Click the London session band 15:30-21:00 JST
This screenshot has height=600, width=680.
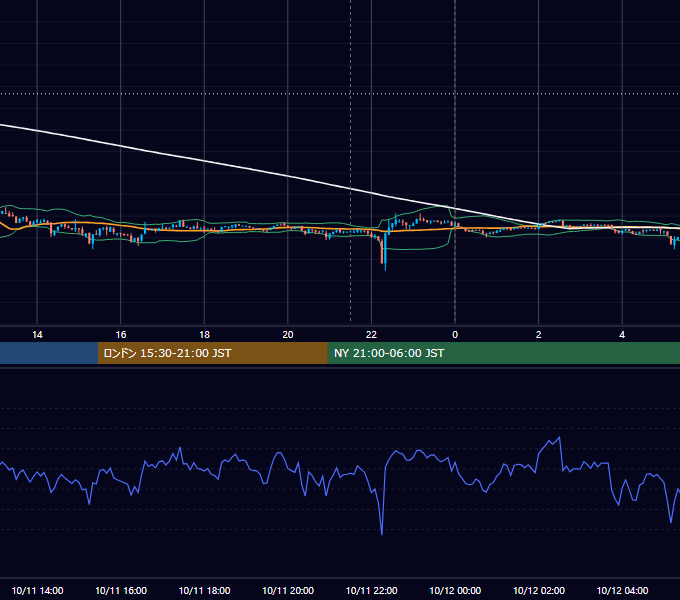[x=212, y=353]
